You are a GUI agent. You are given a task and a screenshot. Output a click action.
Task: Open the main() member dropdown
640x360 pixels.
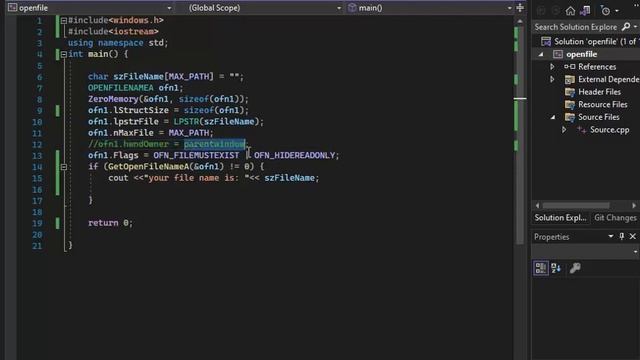coord(509,8)
